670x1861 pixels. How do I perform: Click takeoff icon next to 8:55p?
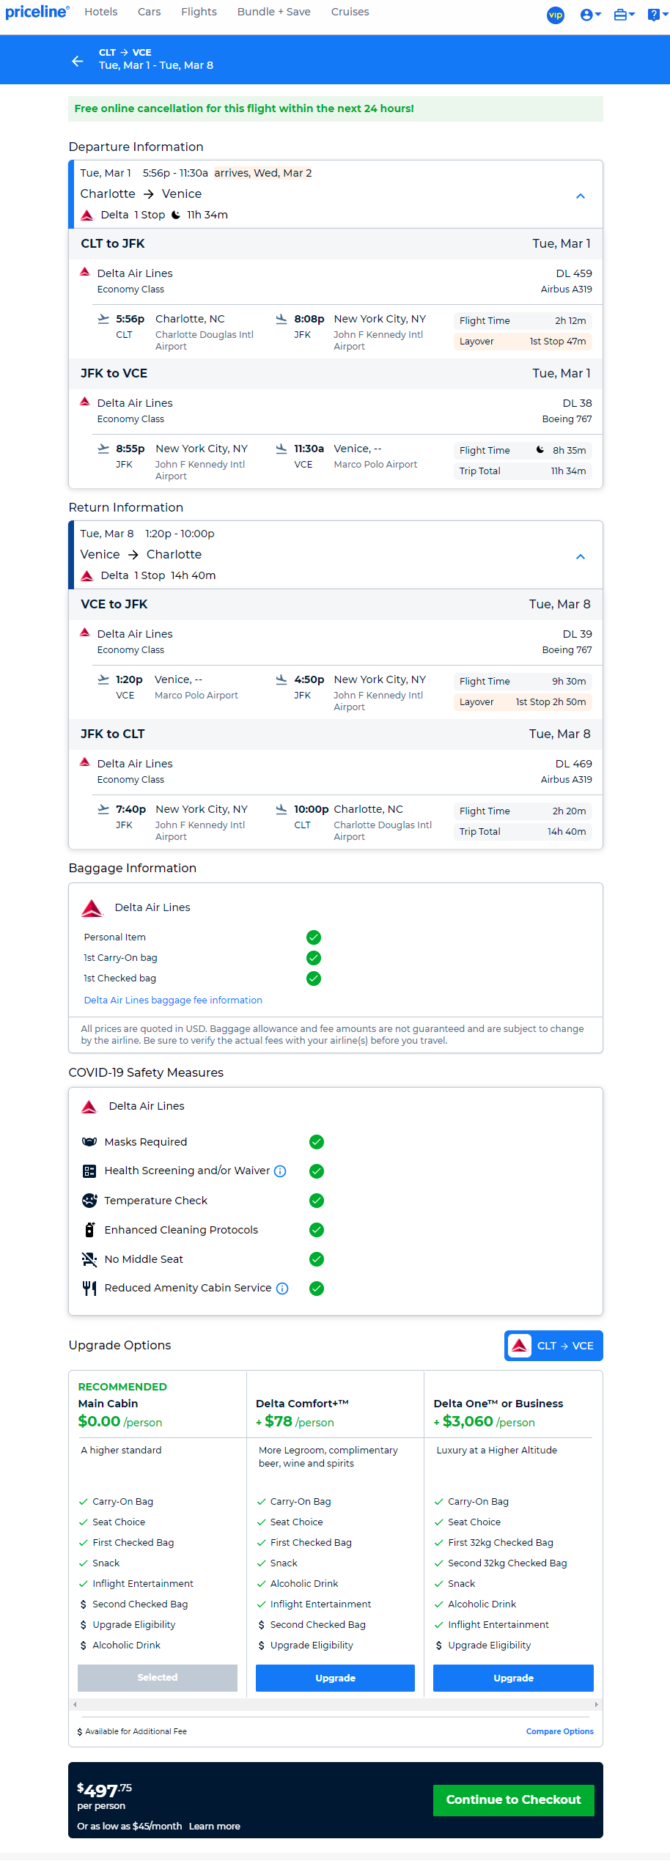click(103, 449)
